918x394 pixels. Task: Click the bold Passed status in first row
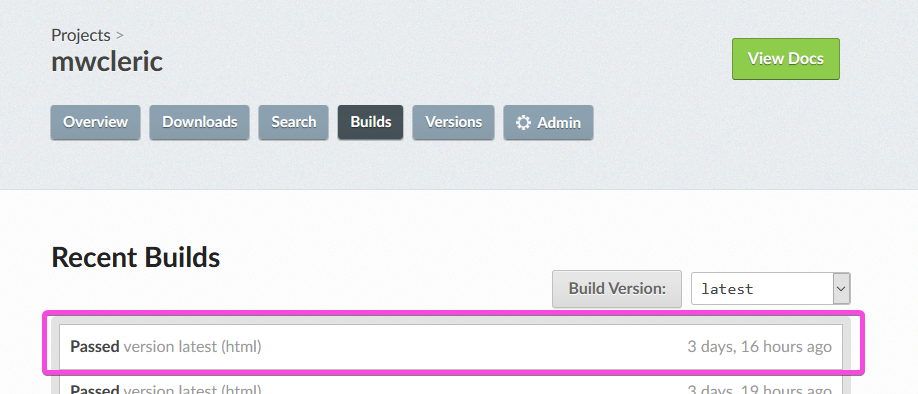(x=95, y=347)
